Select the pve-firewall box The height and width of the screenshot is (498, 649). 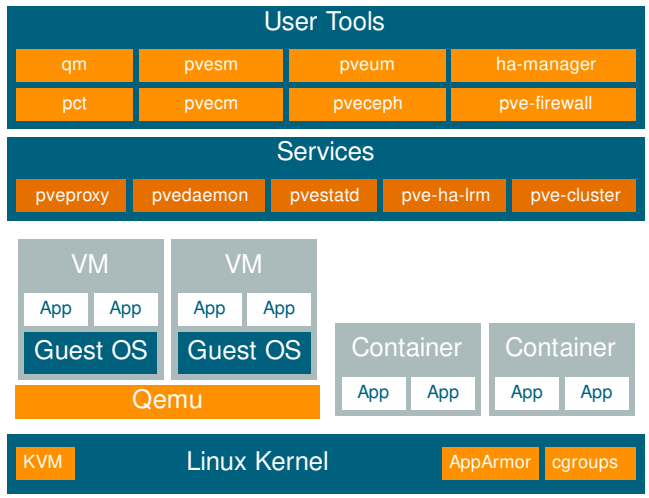coord(543,104)
